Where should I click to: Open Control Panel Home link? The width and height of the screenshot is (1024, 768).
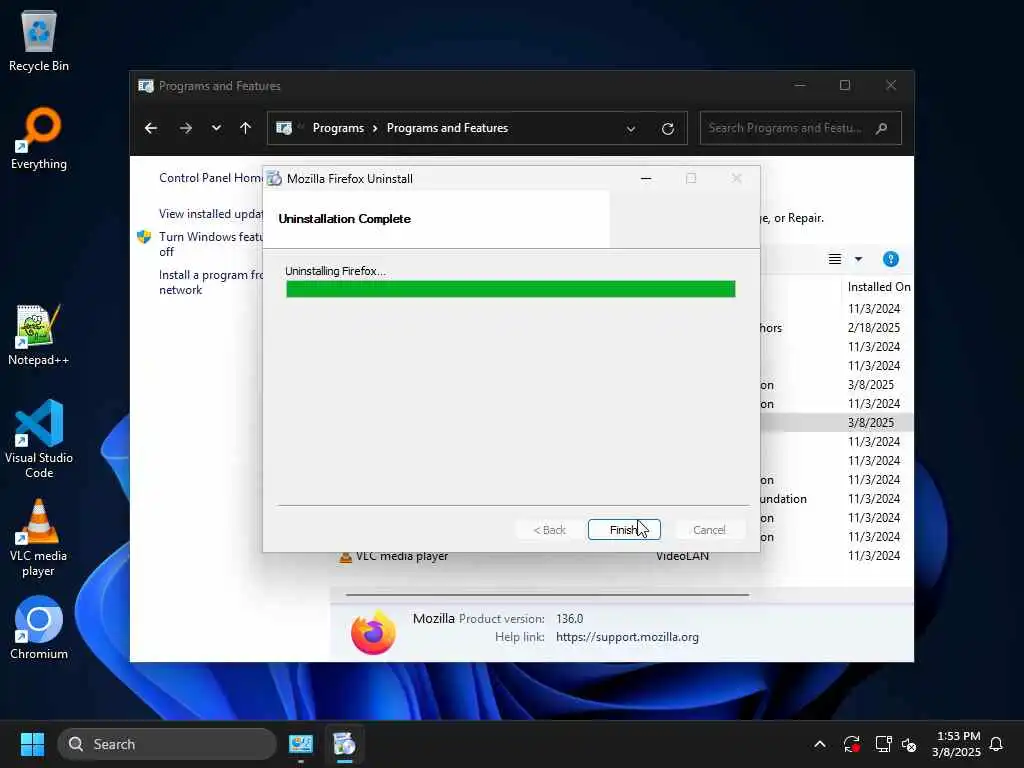211,178
